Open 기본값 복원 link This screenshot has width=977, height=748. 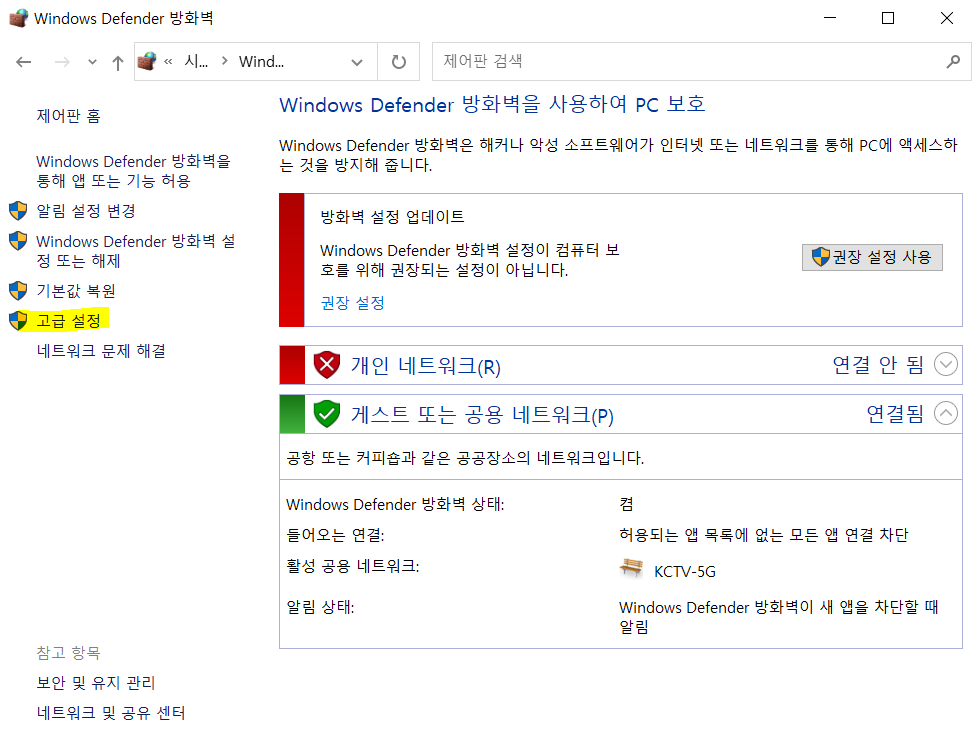tap(76, 290)
